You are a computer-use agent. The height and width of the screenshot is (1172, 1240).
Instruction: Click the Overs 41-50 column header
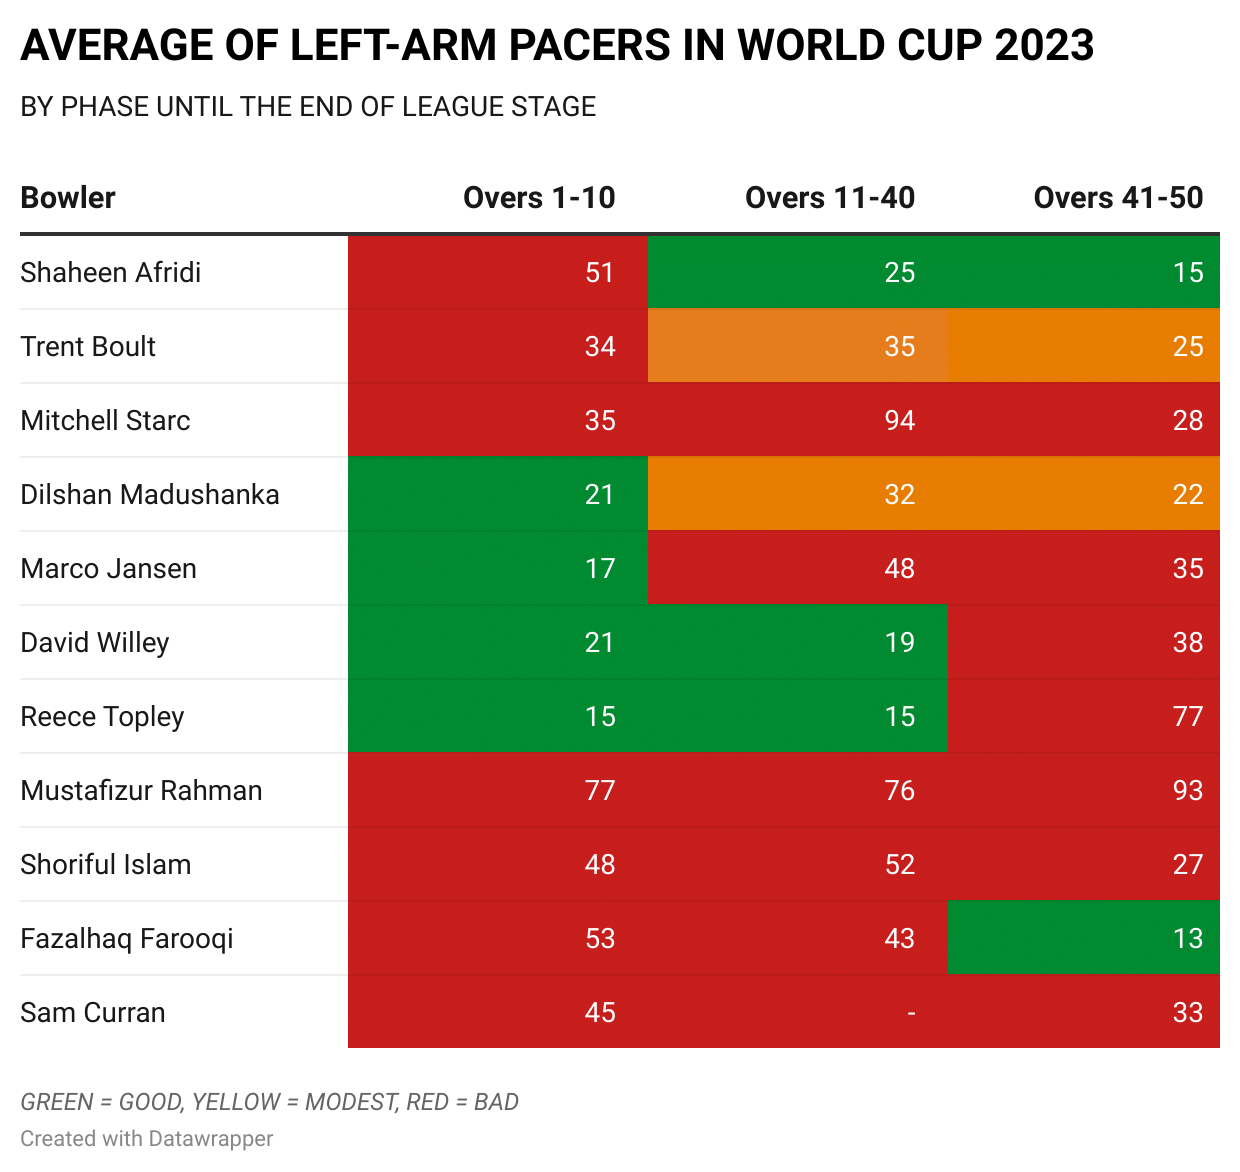pos(1118,198)
